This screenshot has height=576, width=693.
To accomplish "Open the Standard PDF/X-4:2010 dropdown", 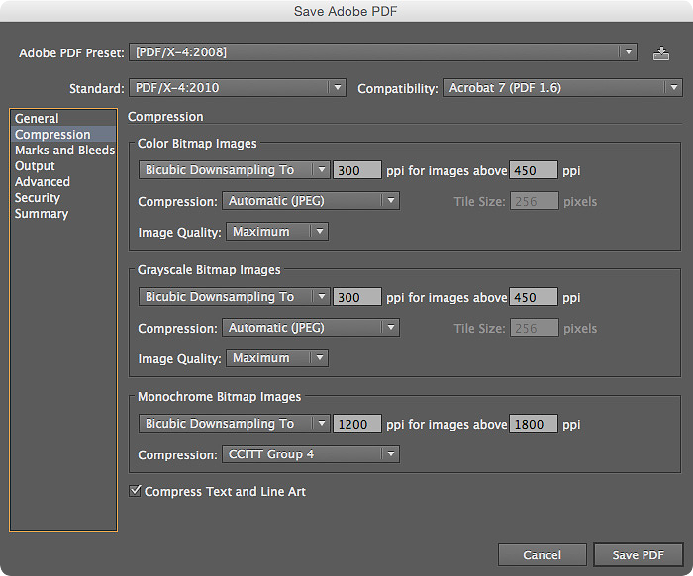I will 238,88.
